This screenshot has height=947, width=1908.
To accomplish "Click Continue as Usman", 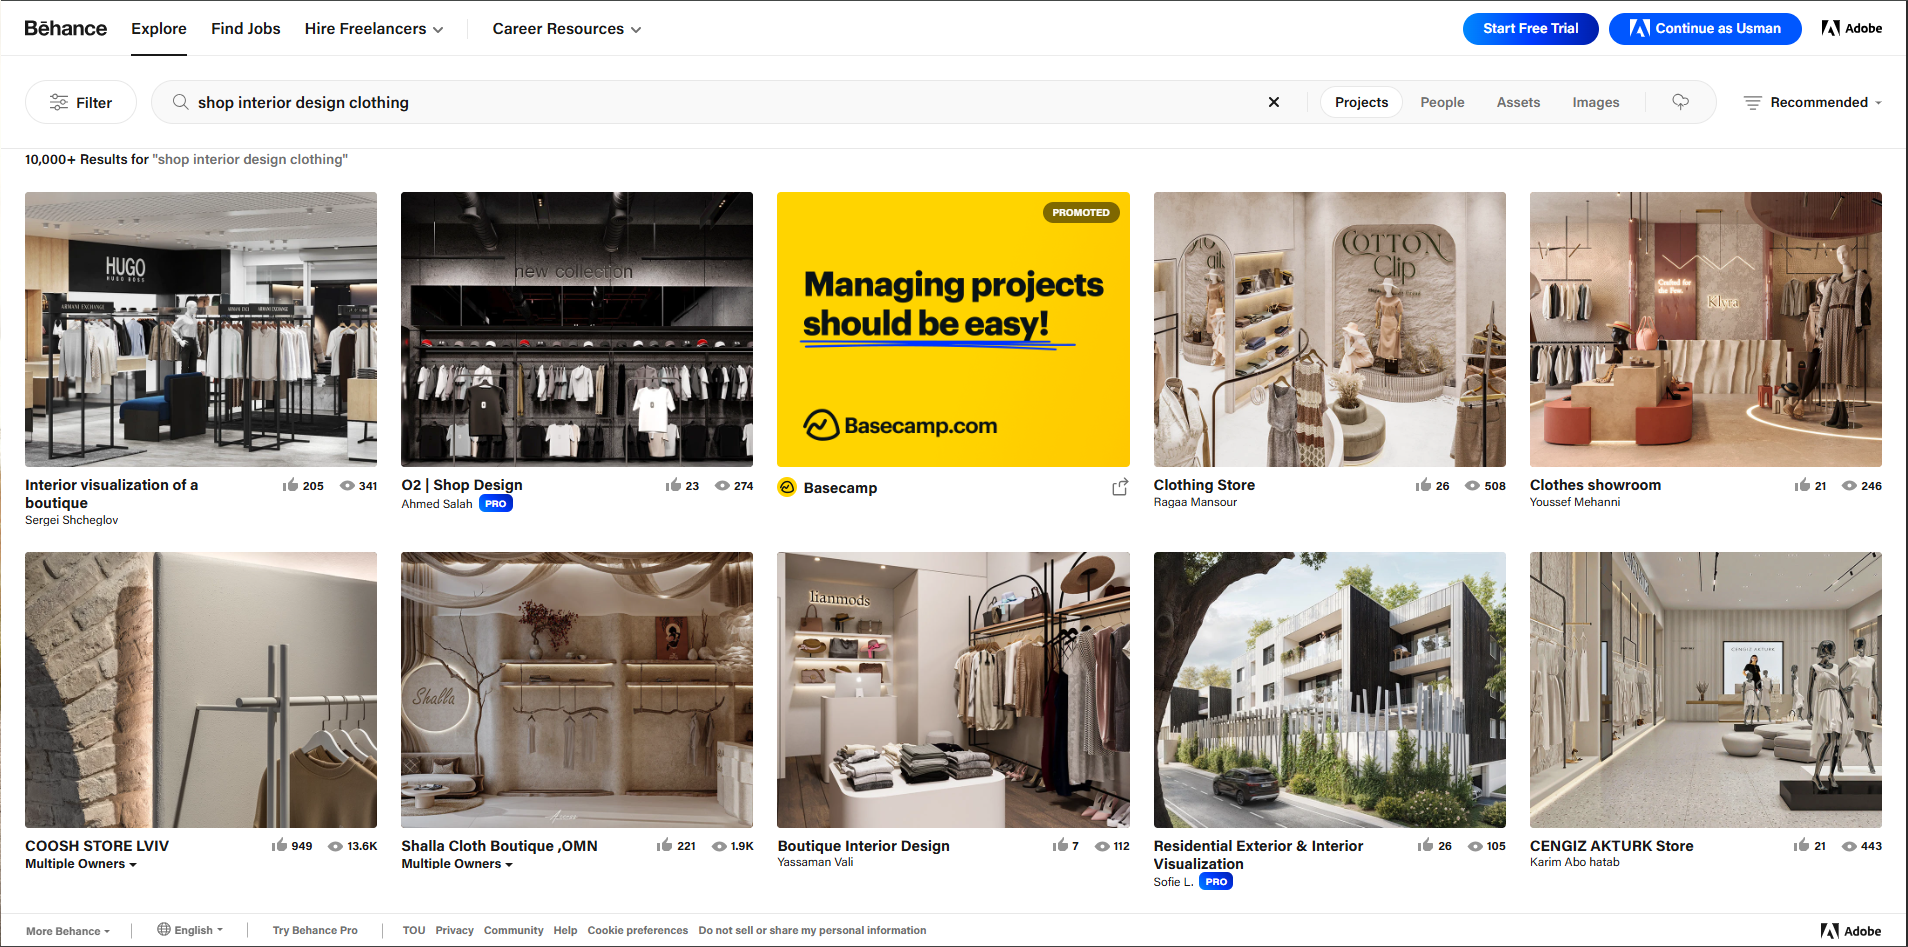I will [1705, 28].
